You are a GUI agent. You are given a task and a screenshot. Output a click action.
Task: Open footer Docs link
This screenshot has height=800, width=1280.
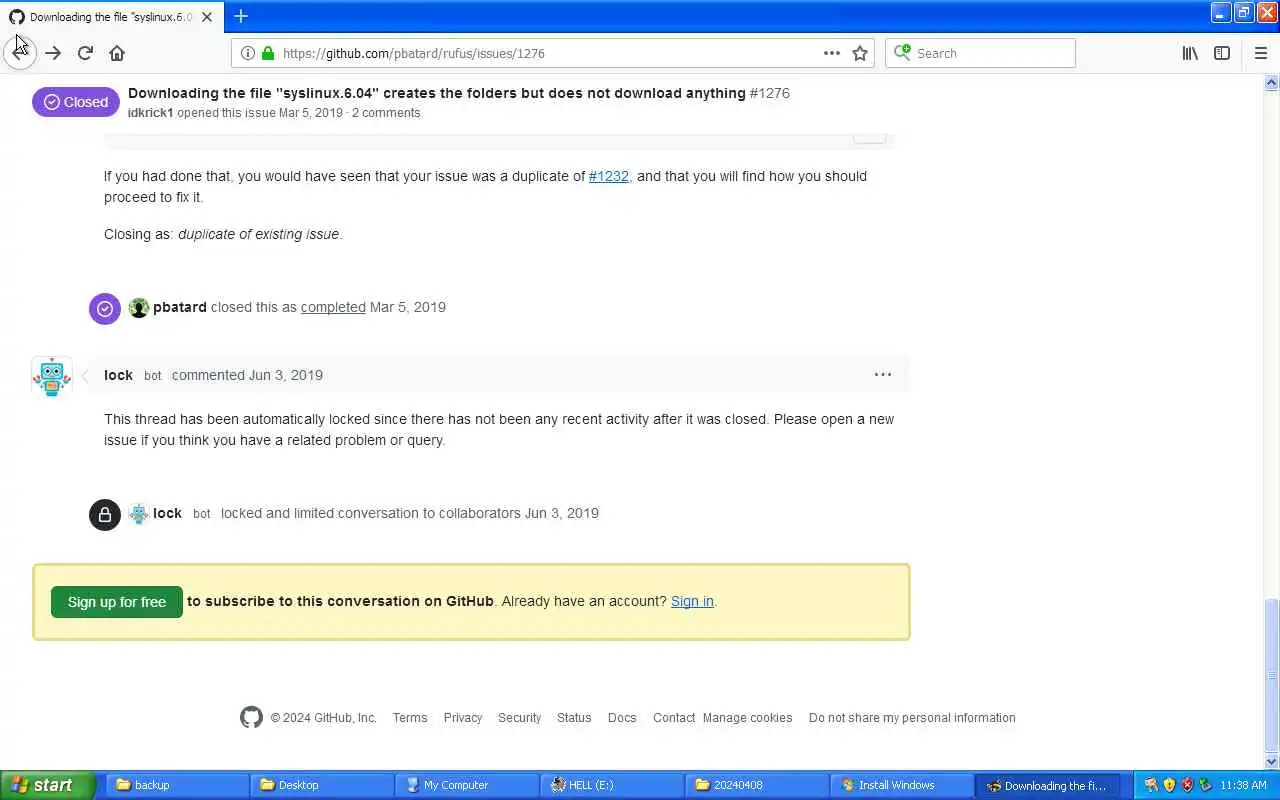point(622,718)
